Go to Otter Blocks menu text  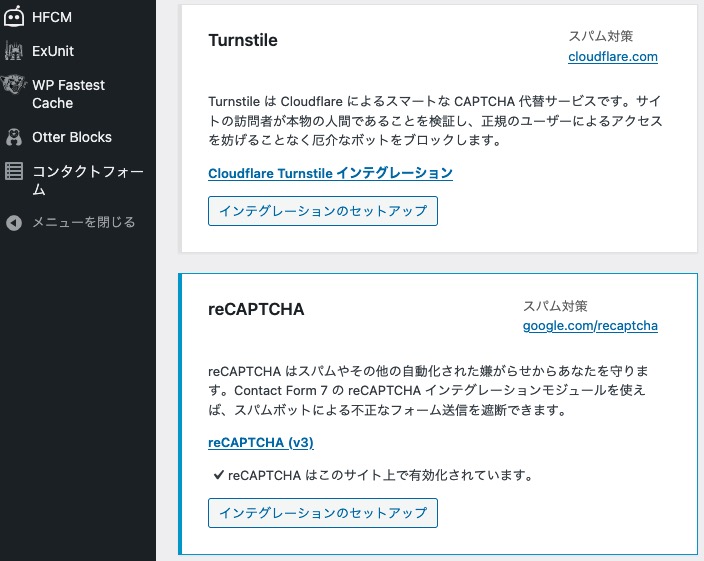coord(72,137)
